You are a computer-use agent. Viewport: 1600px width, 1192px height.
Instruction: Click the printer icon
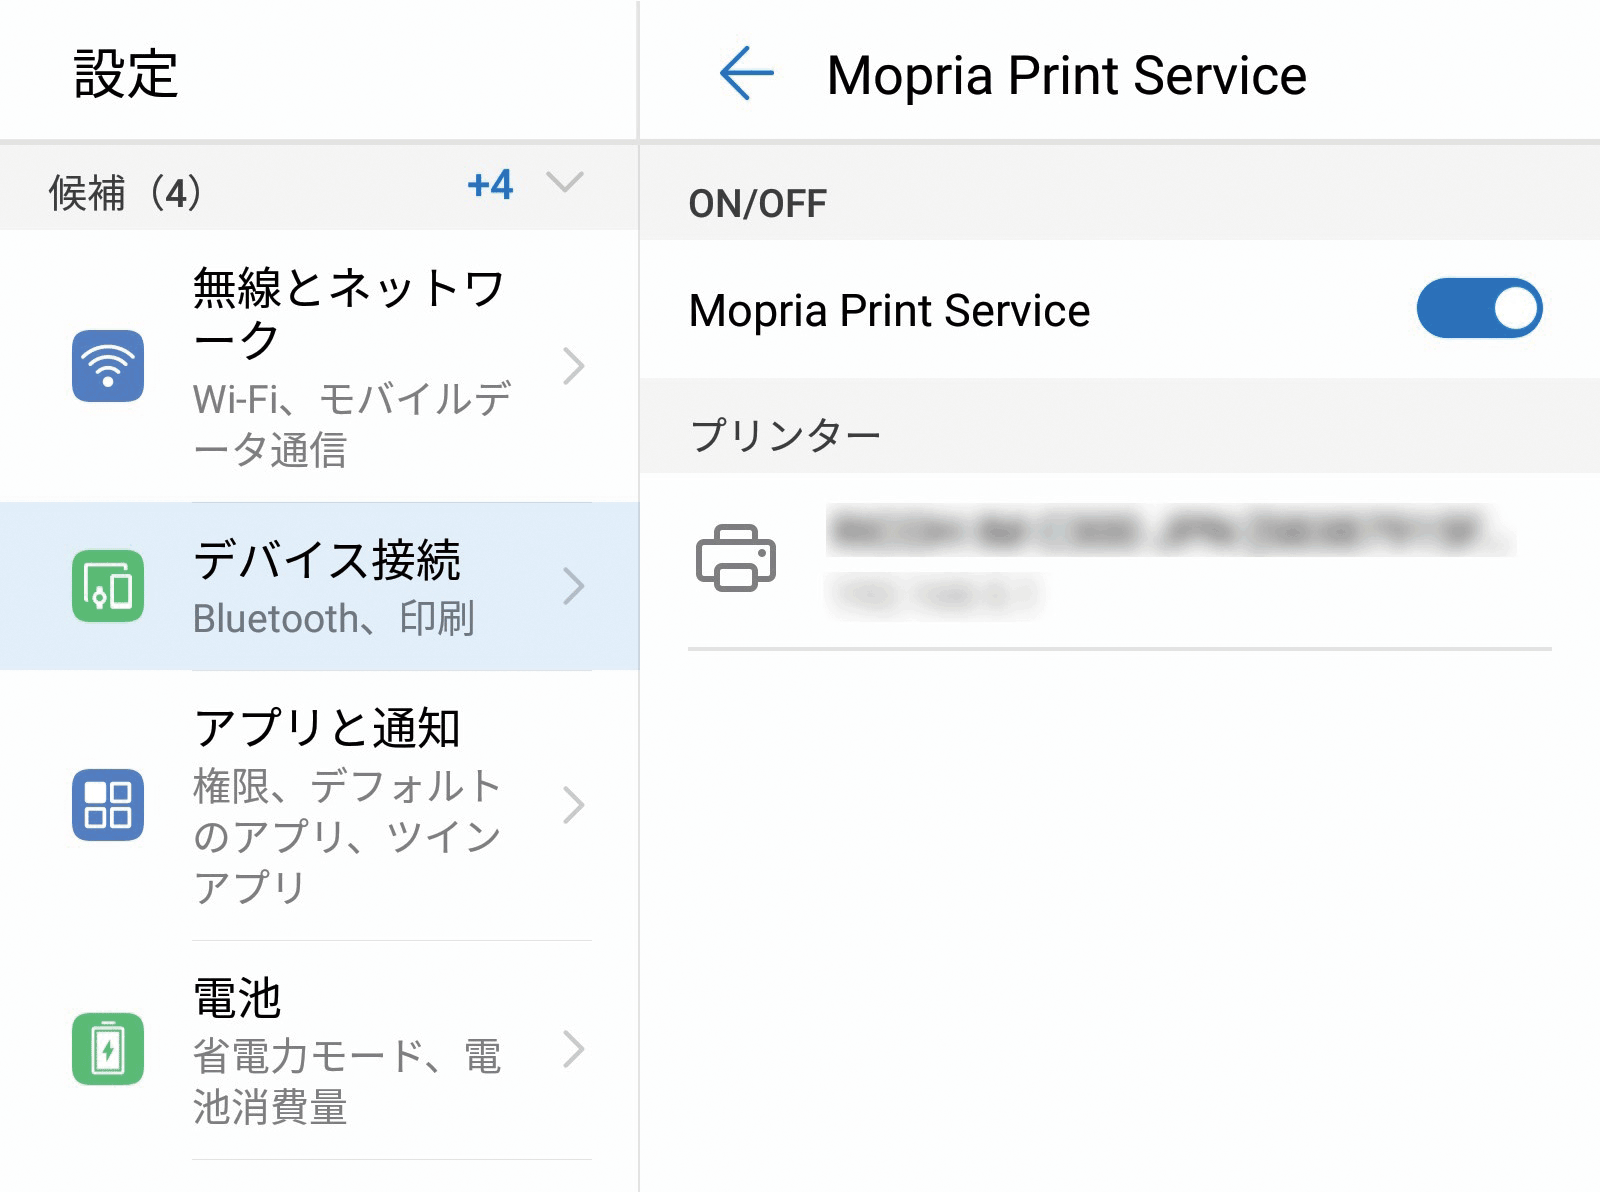point(736,558)
